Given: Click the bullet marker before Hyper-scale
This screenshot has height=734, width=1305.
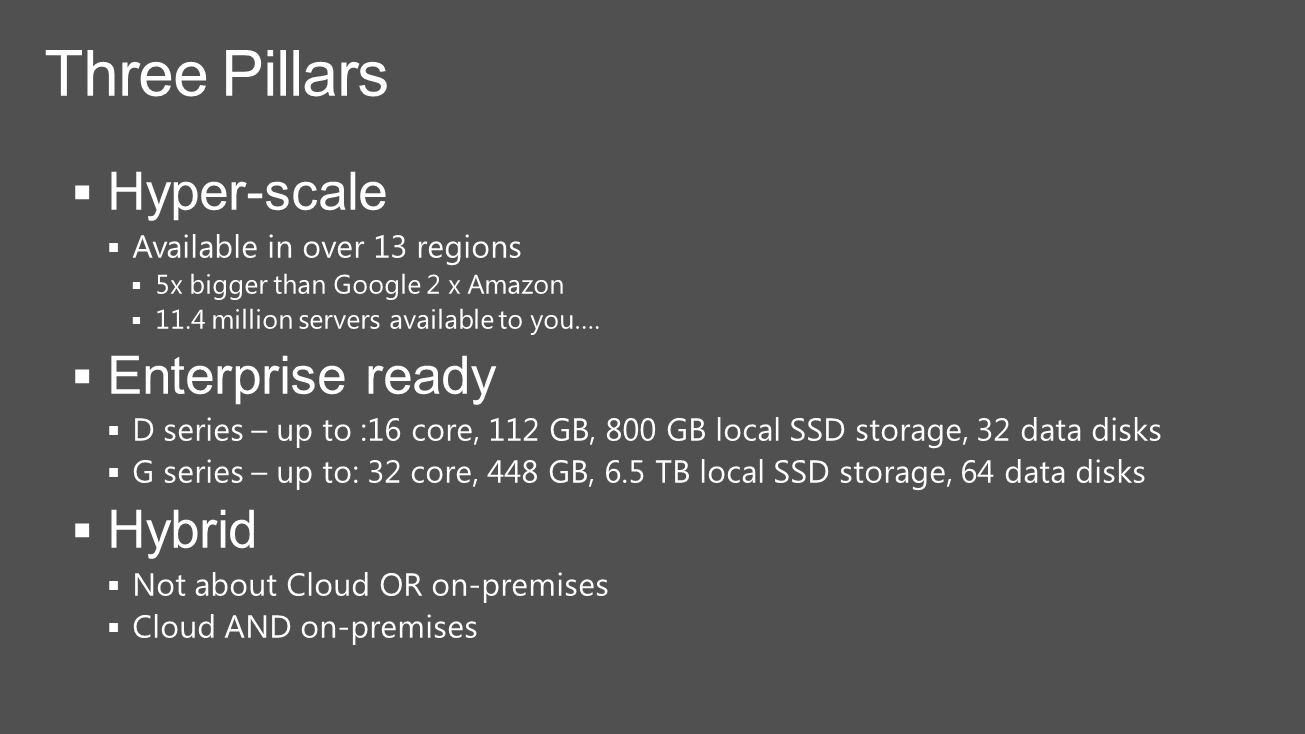Looking at the screenshot, I should pos(84,190).
